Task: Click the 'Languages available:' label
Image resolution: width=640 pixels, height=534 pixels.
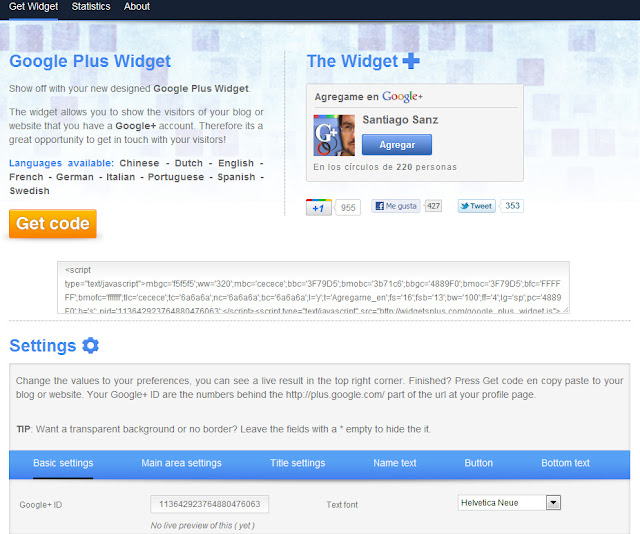Action: 61,163
